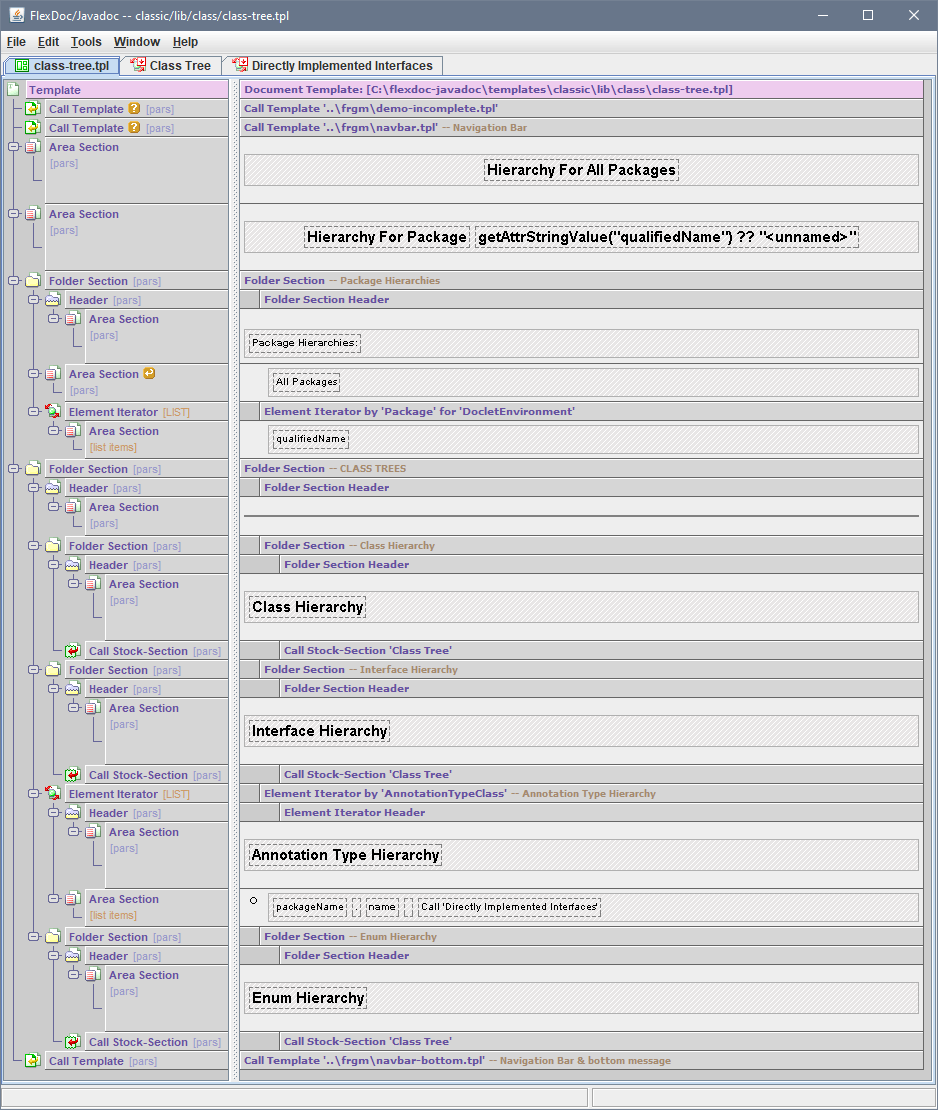The image size is (938, 1110).
Task: Click the 'qualifiedName' field in the Package iterator
Action: 310,439
